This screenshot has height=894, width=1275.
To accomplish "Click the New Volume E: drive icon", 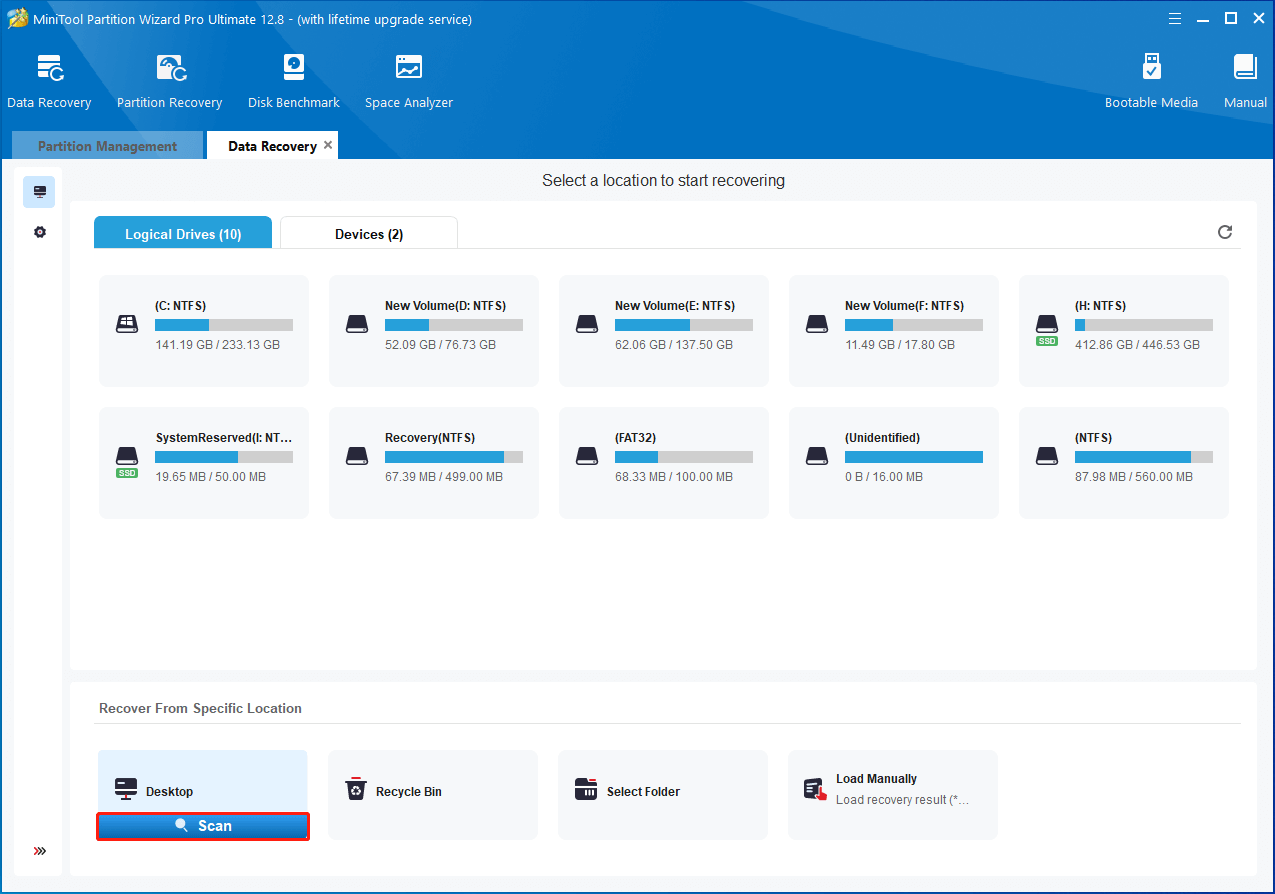I will pyautogui.click(x=587, y=324).
